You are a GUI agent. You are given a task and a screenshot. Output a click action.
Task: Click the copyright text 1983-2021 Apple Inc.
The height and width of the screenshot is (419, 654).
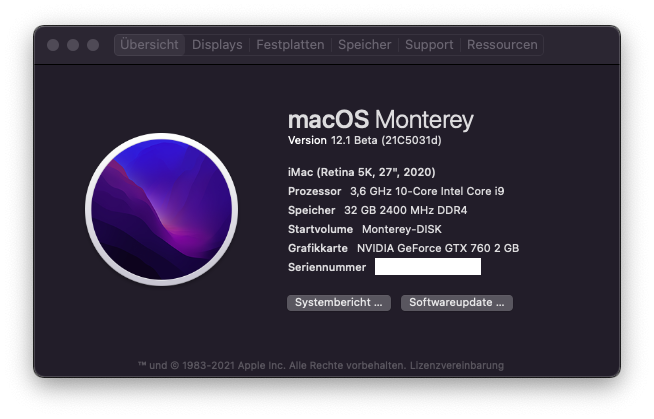(234, 366)
